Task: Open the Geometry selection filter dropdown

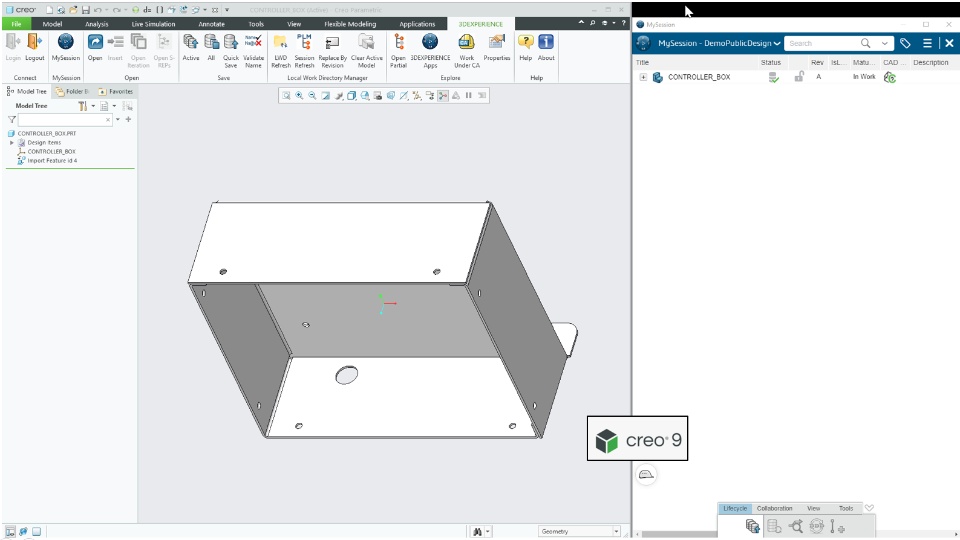Action: click(x=579, y=531)
